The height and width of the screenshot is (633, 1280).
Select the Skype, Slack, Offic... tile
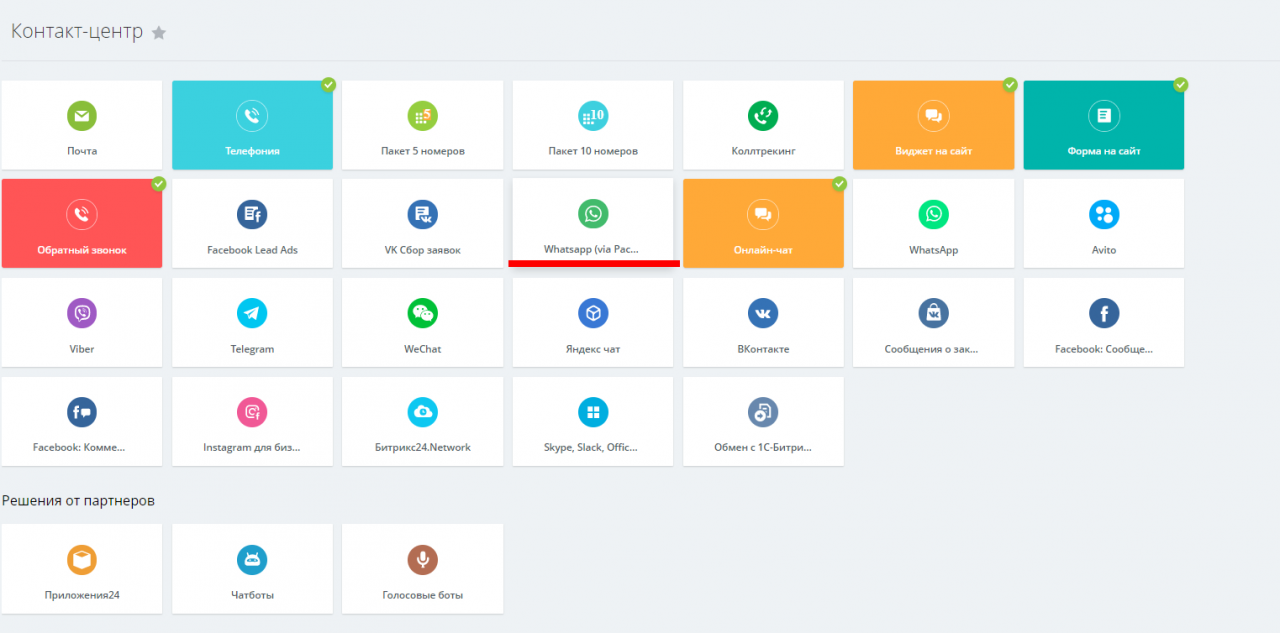(593, 421)
